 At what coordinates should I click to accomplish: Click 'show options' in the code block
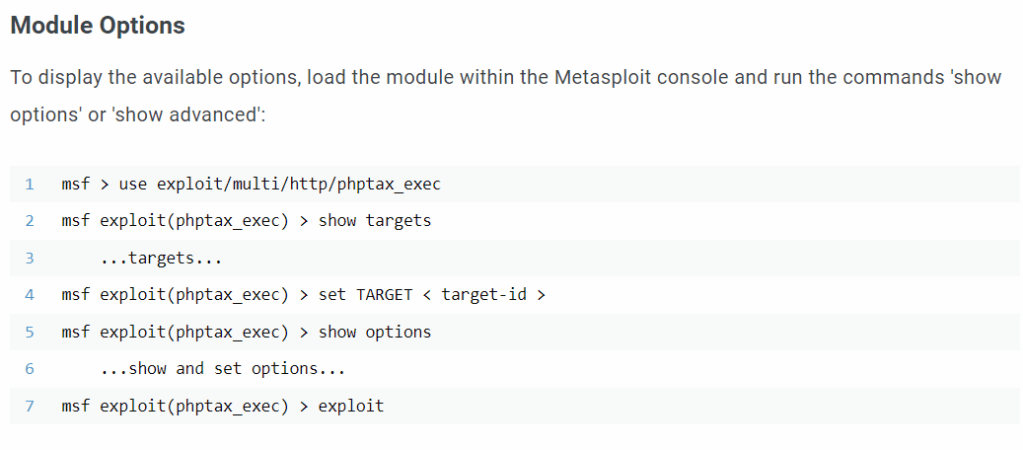tap(375, 332)
